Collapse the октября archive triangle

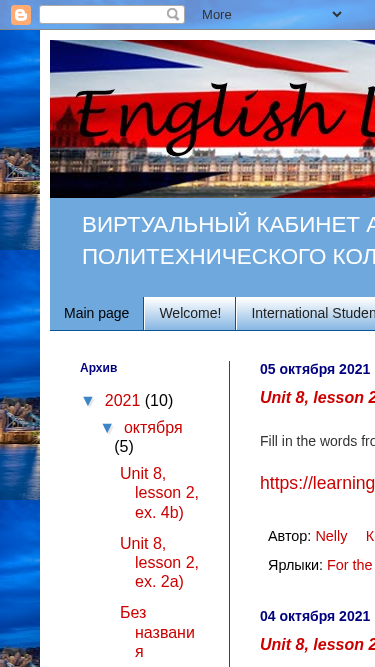point(108,428)
